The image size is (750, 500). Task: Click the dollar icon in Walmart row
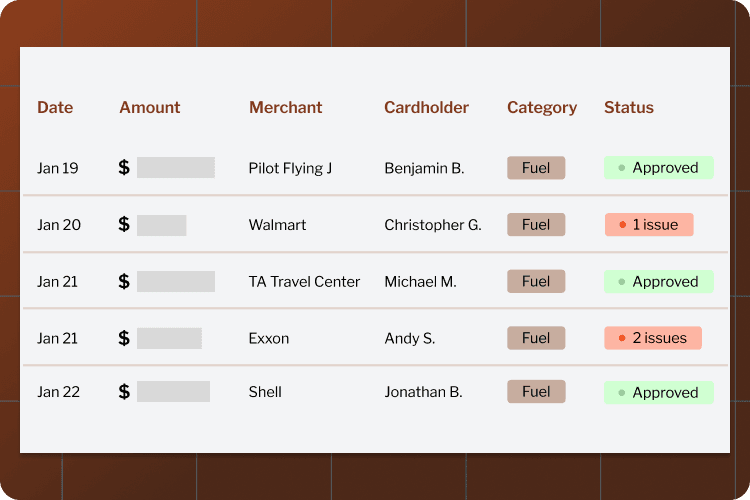click(x=124, y=225)
